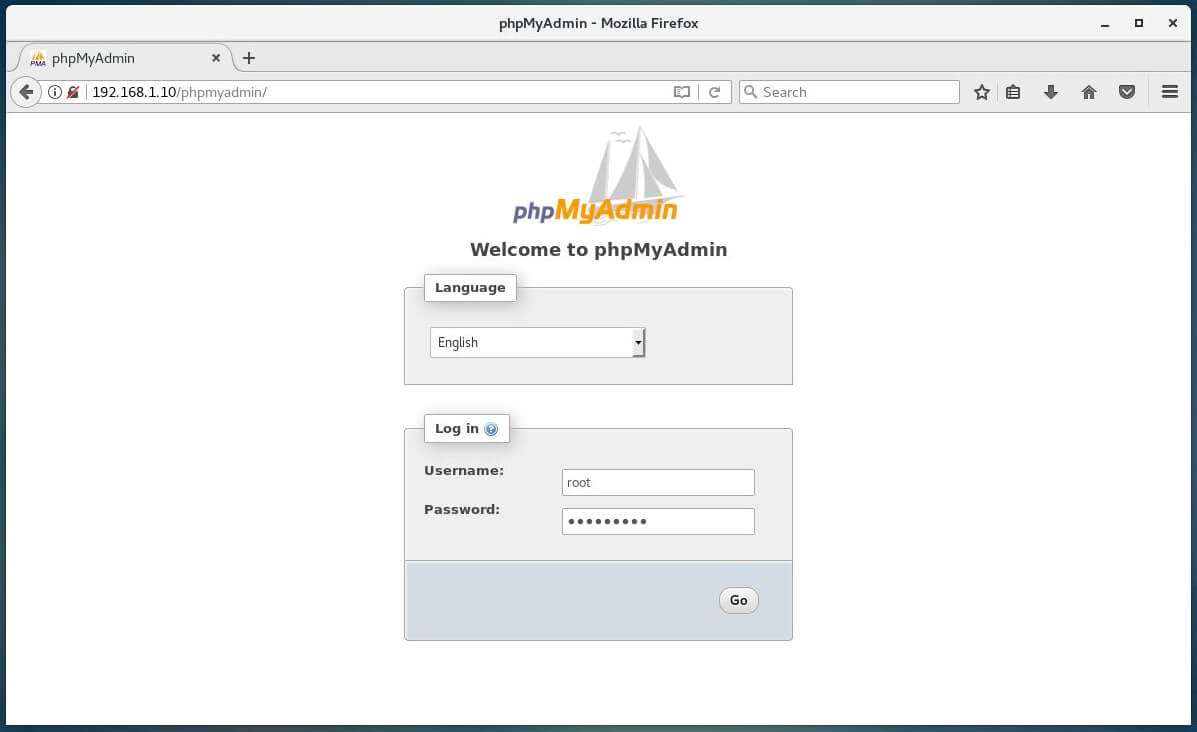This screenshot has height=732, width=1197.
Task: Bookmark this page with the star icon
Action: (x=982, y=92)
